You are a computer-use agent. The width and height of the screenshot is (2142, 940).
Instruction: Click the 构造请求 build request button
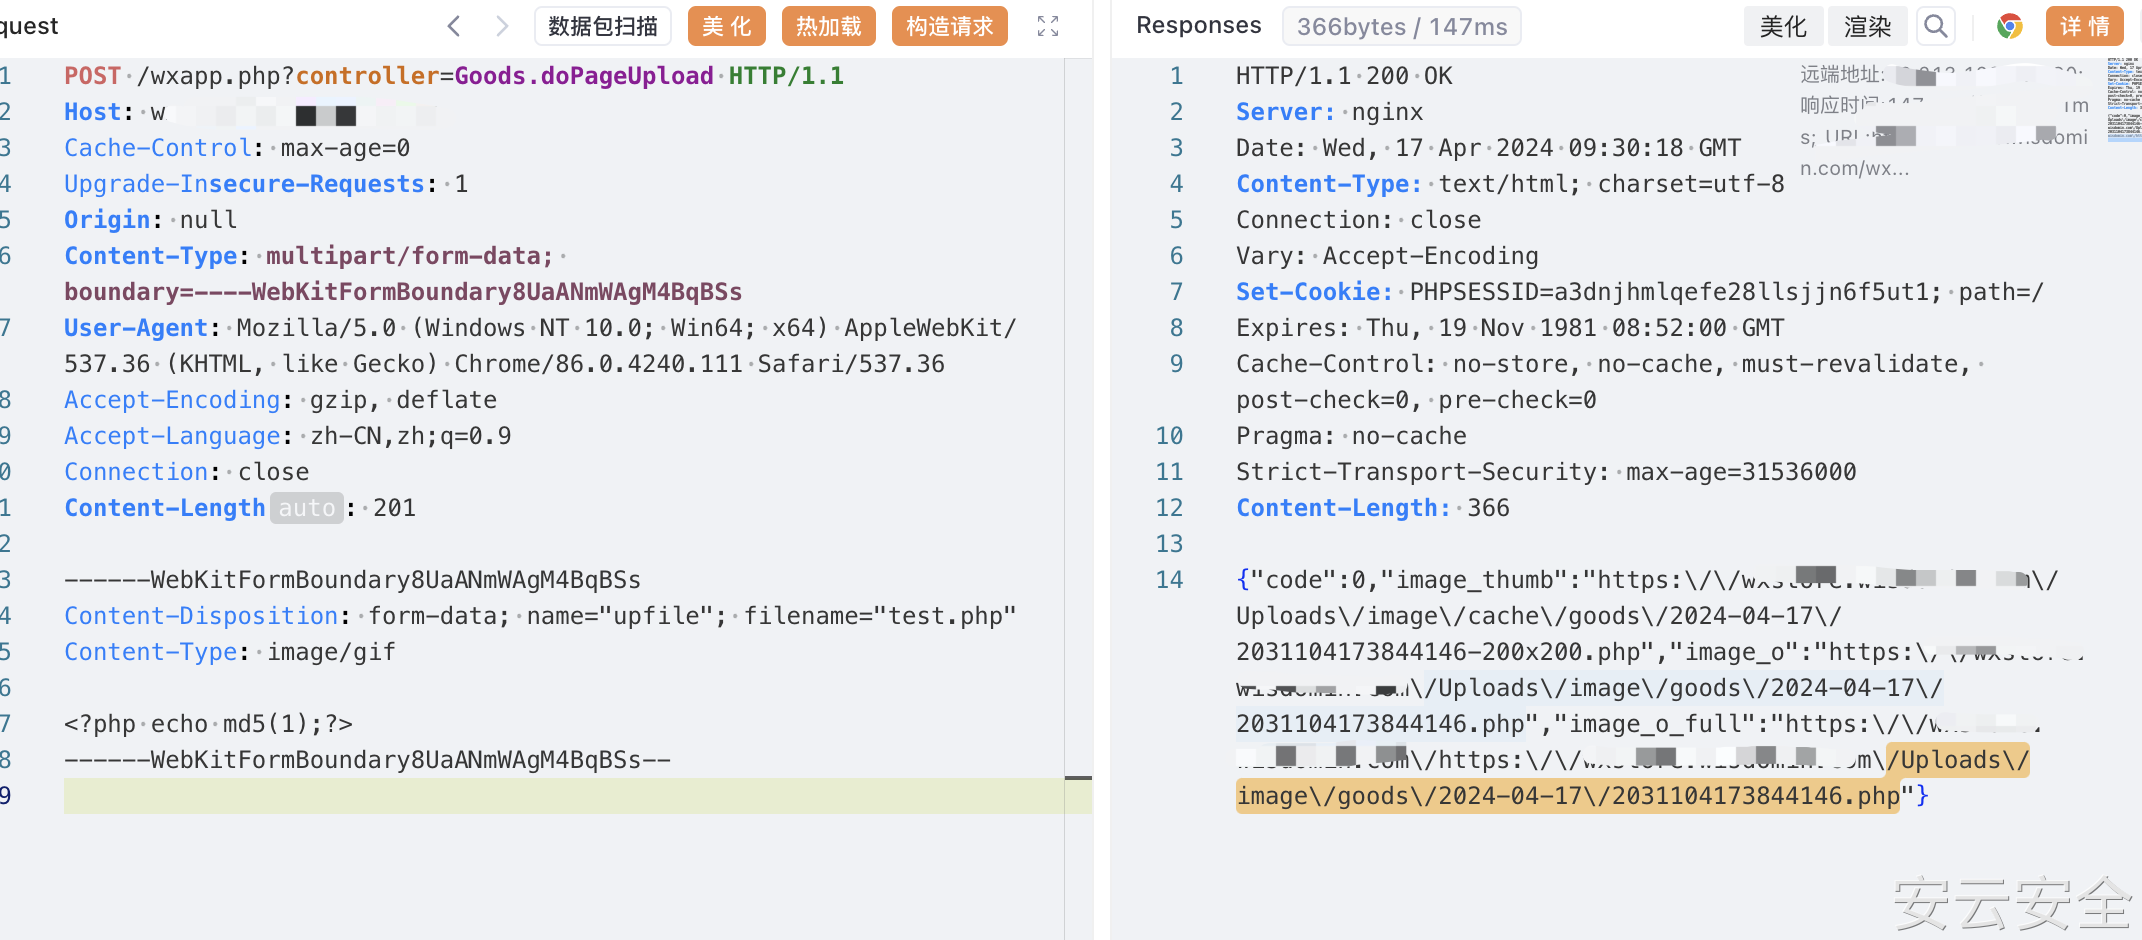pos(950,26)
